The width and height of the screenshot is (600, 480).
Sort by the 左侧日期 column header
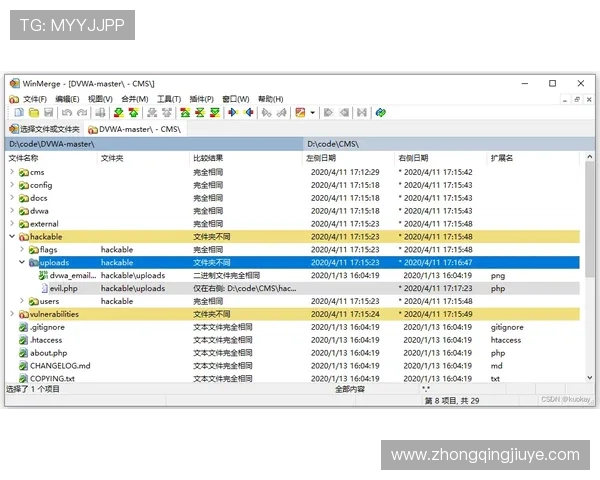[348, 158]
